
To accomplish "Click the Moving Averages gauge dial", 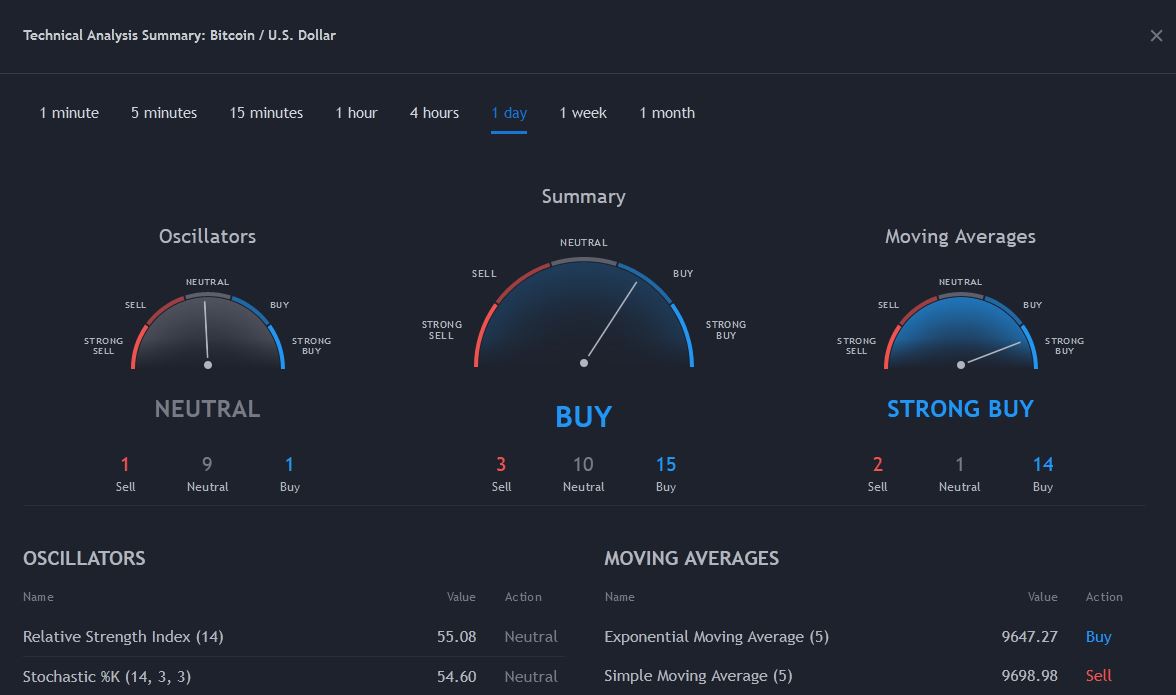I will [961, 332].
